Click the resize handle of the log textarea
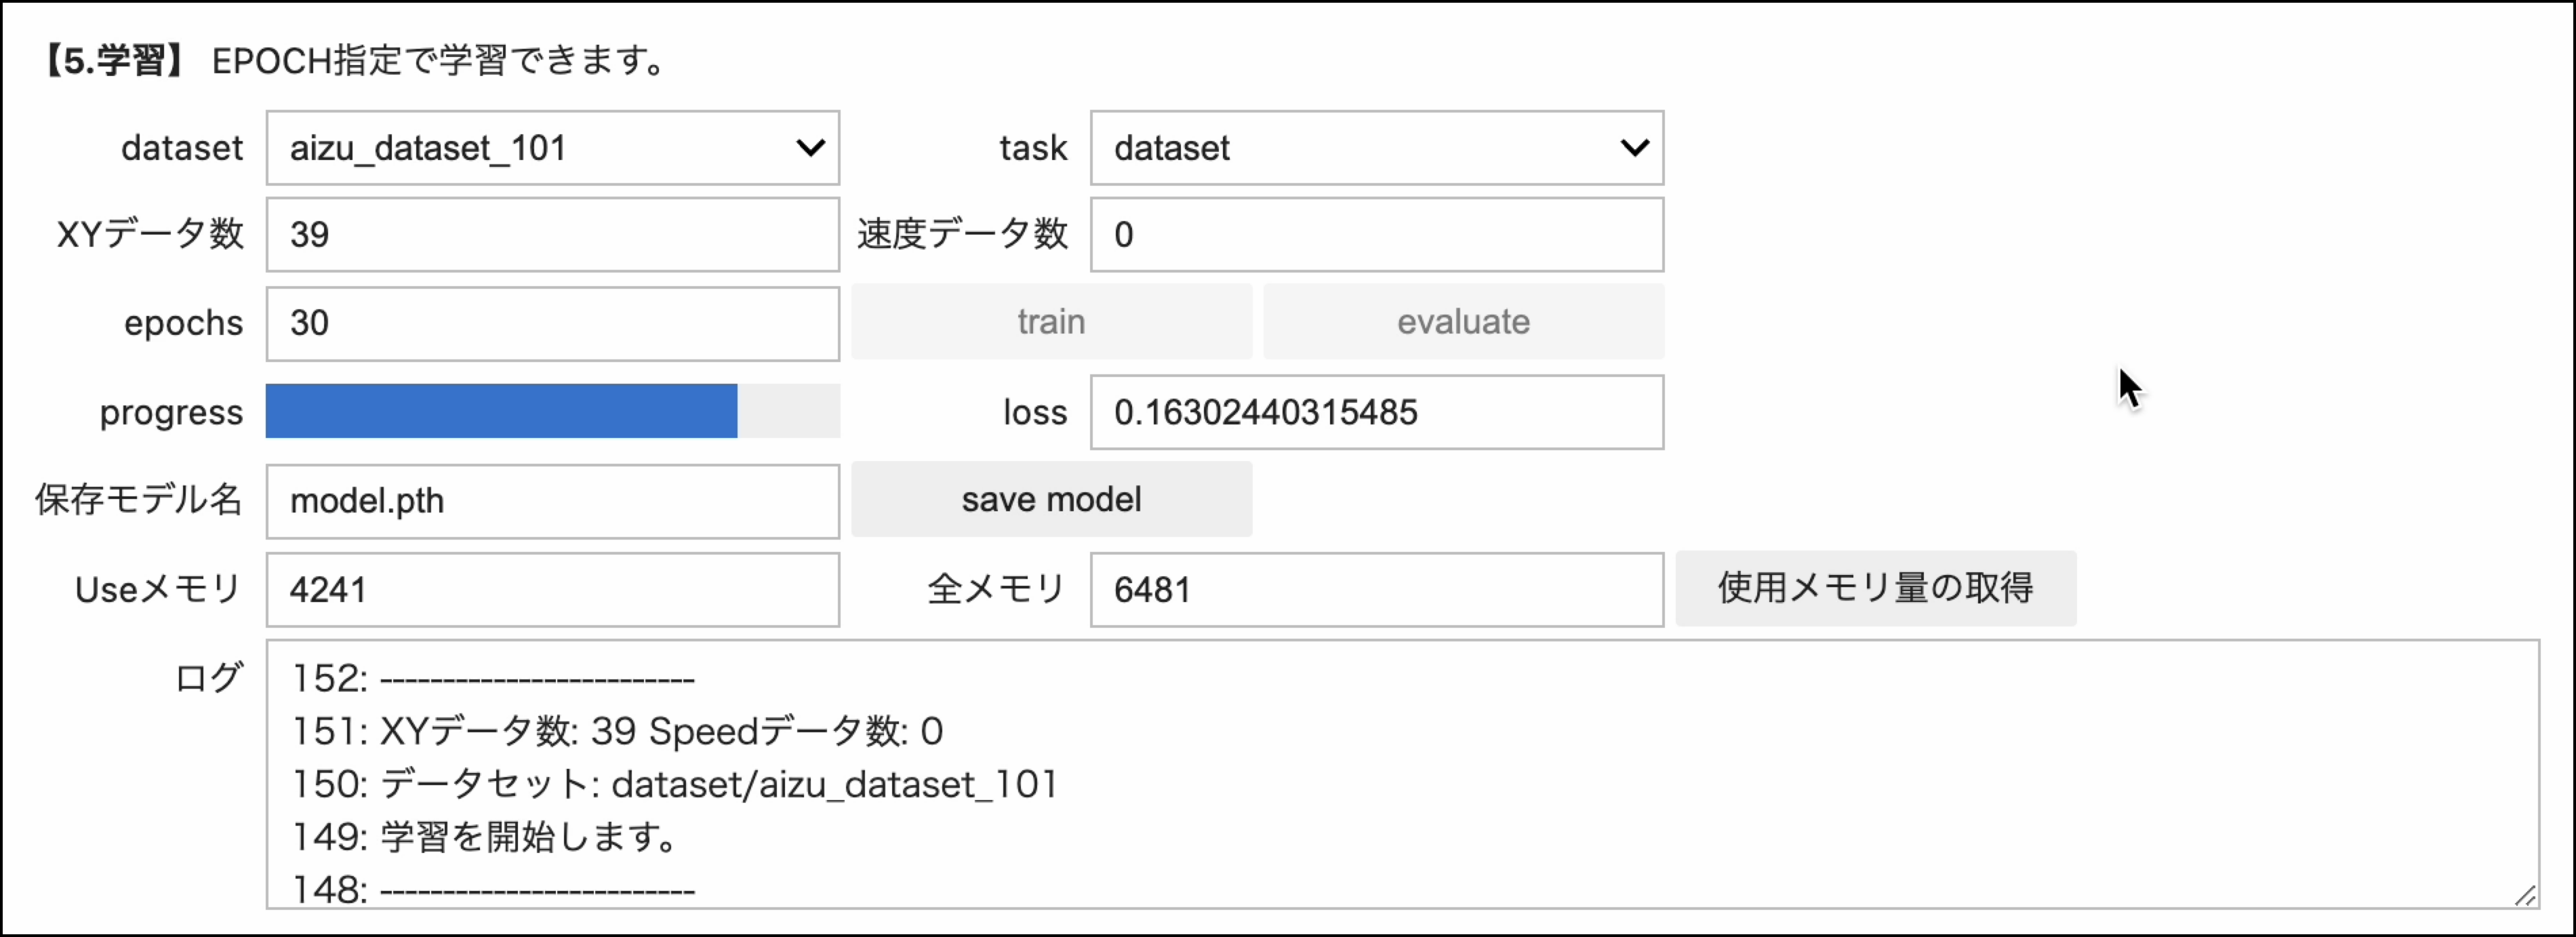The height and width of the screenshot is (937, 2576). 2525,895
